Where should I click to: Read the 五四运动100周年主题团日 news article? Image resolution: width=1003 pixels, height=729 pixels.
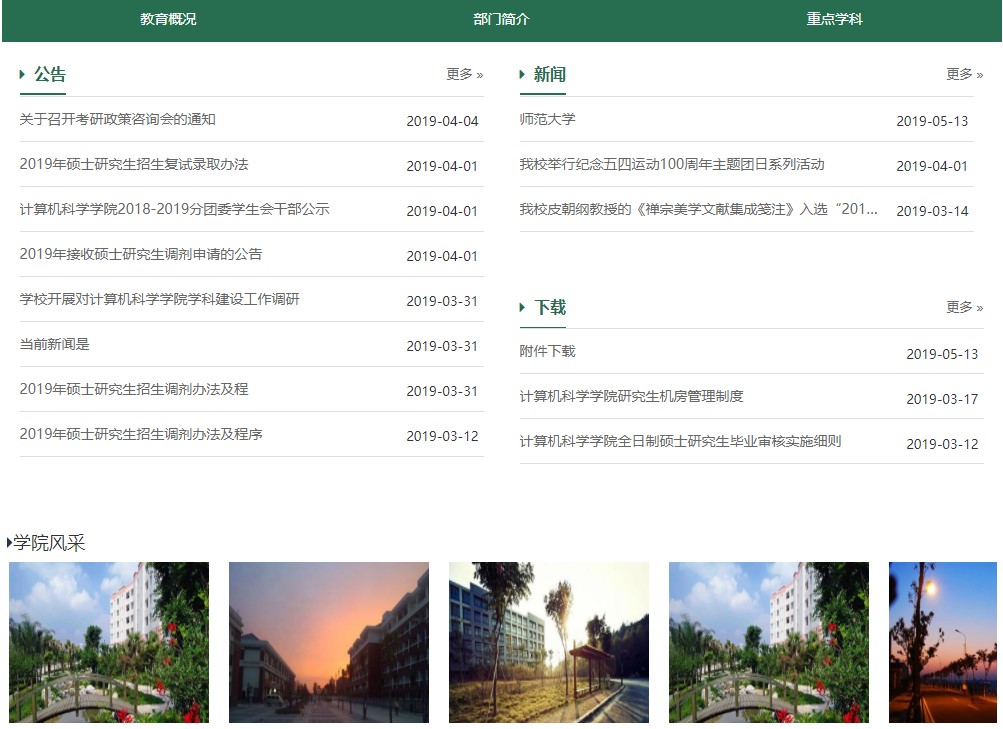[x=672, y=165]
